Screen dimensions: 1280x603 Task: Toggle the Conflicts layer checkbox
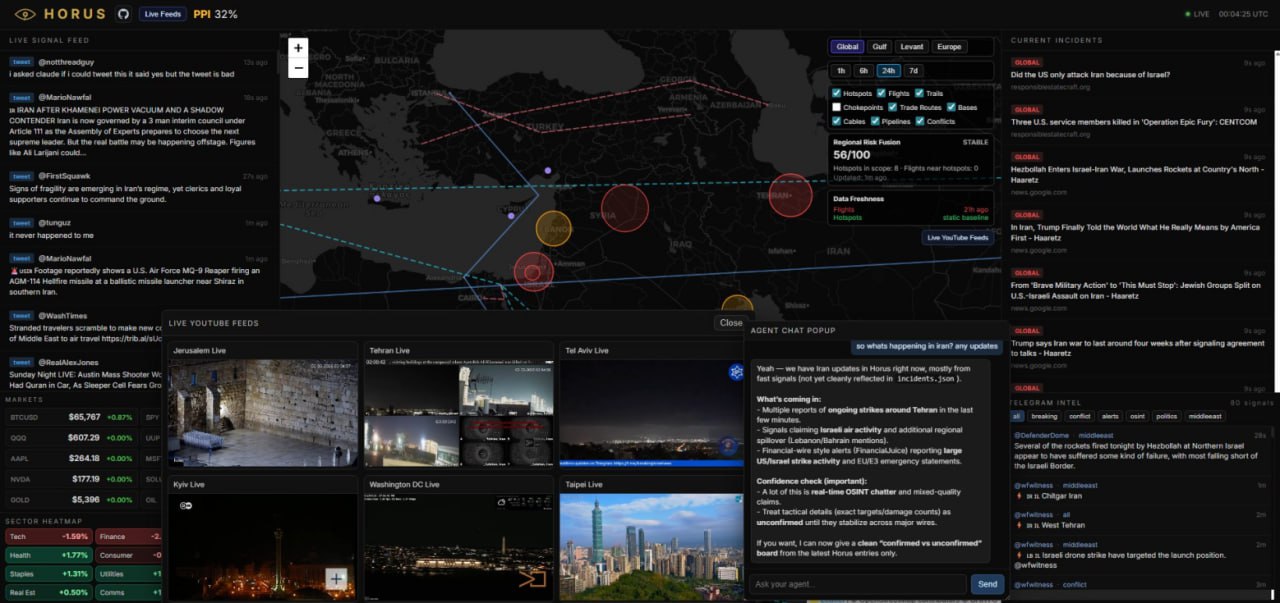click(919, 121)
